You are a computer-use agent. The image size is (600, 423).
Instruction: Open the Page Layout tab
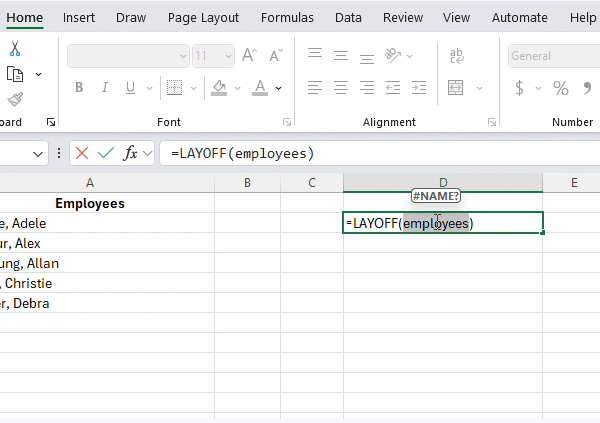[x=203, y=18]
